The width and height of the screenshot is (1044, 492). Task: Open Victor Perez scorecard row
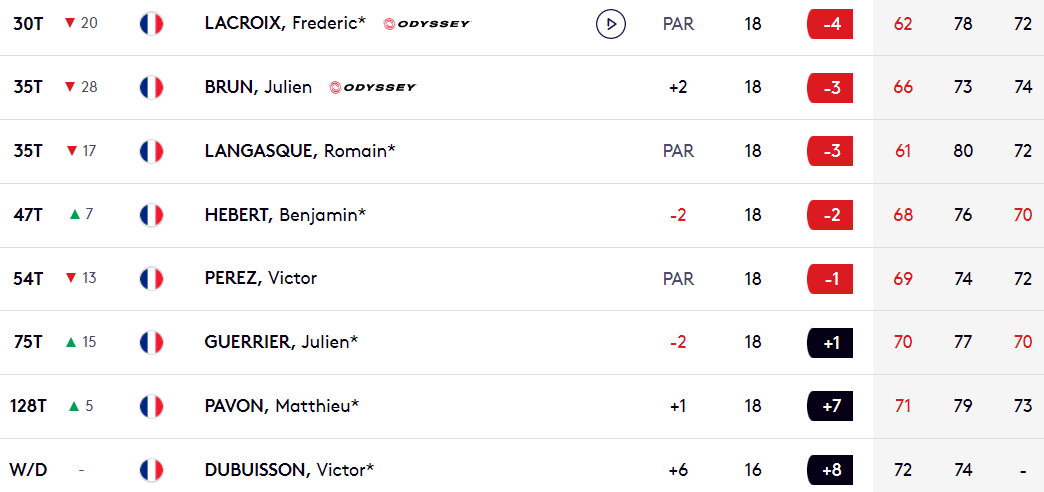[x=260, y=278]
